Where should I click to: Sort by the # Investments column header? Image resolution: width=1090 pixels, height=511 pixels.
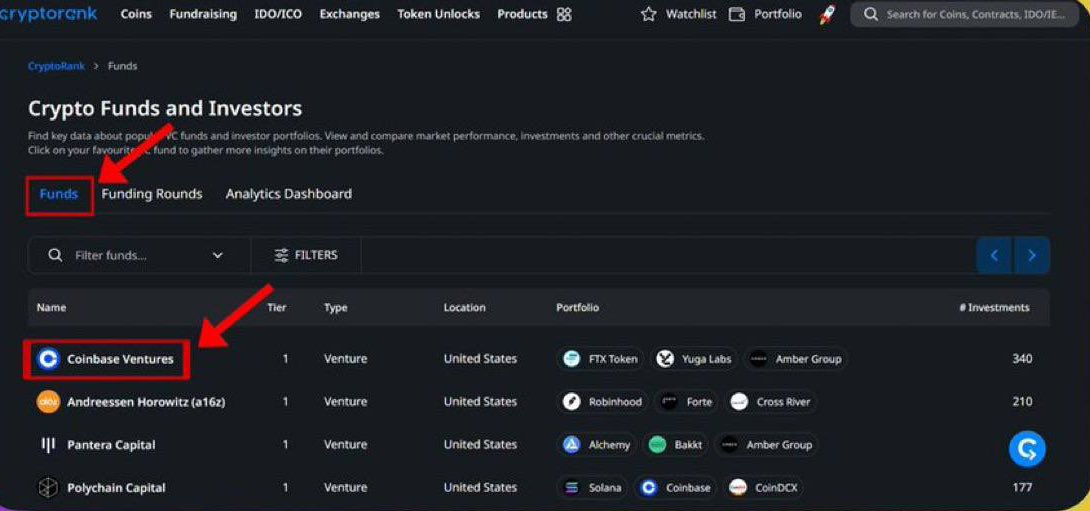[x=994, y=307]
